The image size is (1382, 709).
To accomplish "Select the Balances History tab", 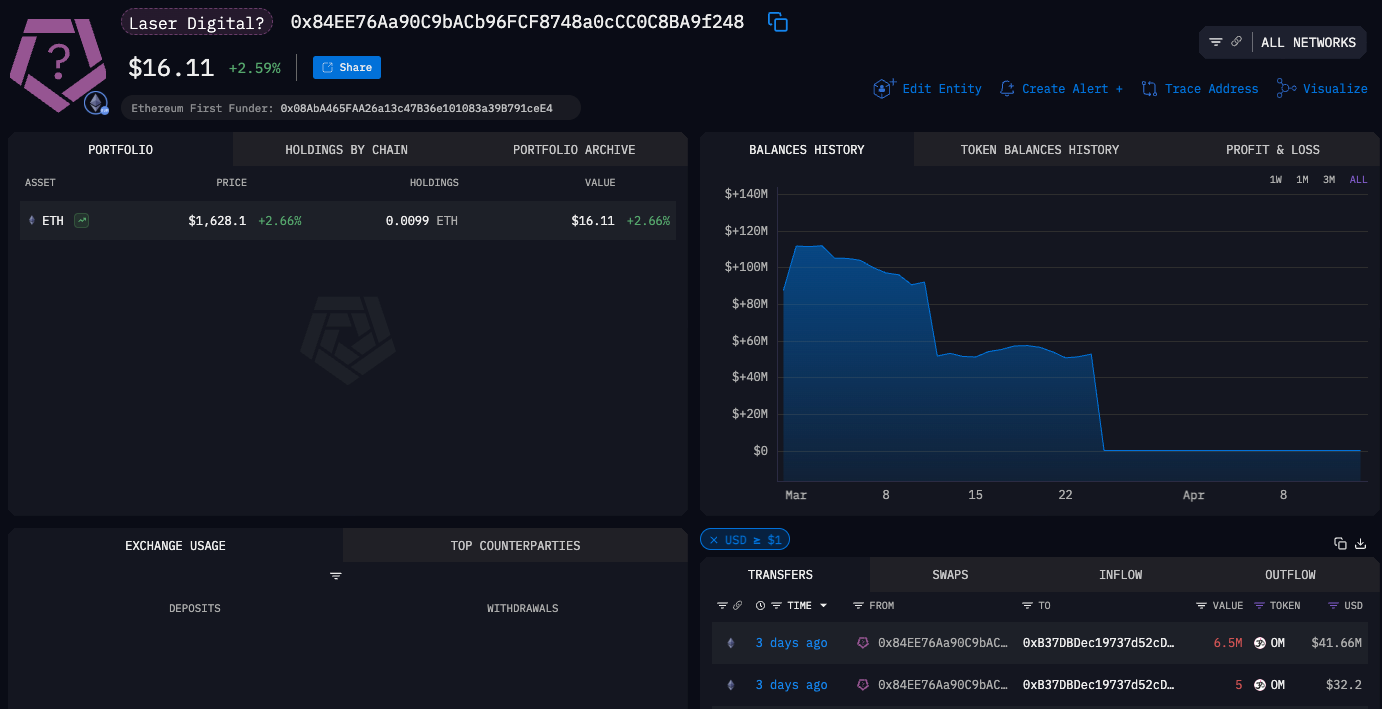I will (807, 149).
